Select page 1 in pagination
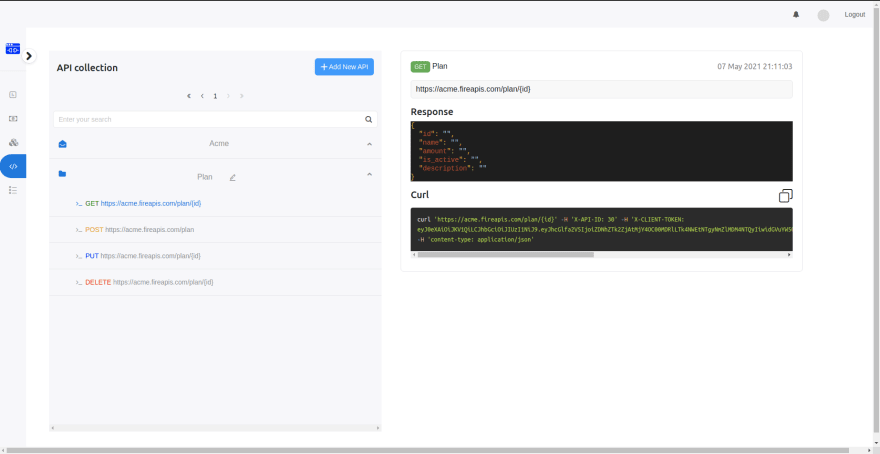 215,96
